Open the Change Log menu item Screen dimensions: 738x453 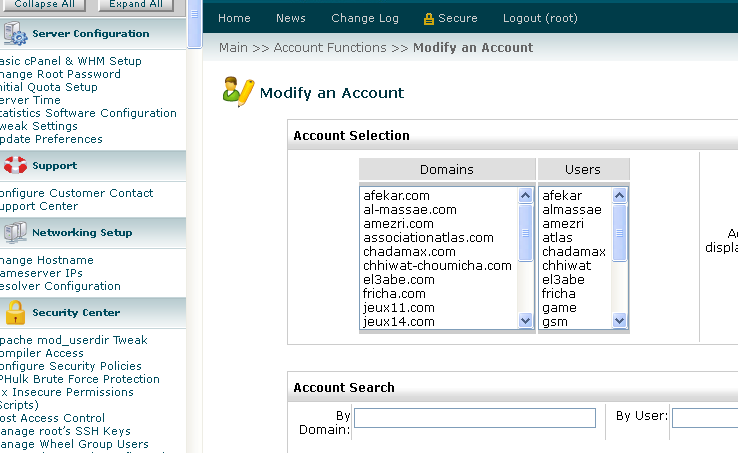pyautogui.click(x=365, y=18)
